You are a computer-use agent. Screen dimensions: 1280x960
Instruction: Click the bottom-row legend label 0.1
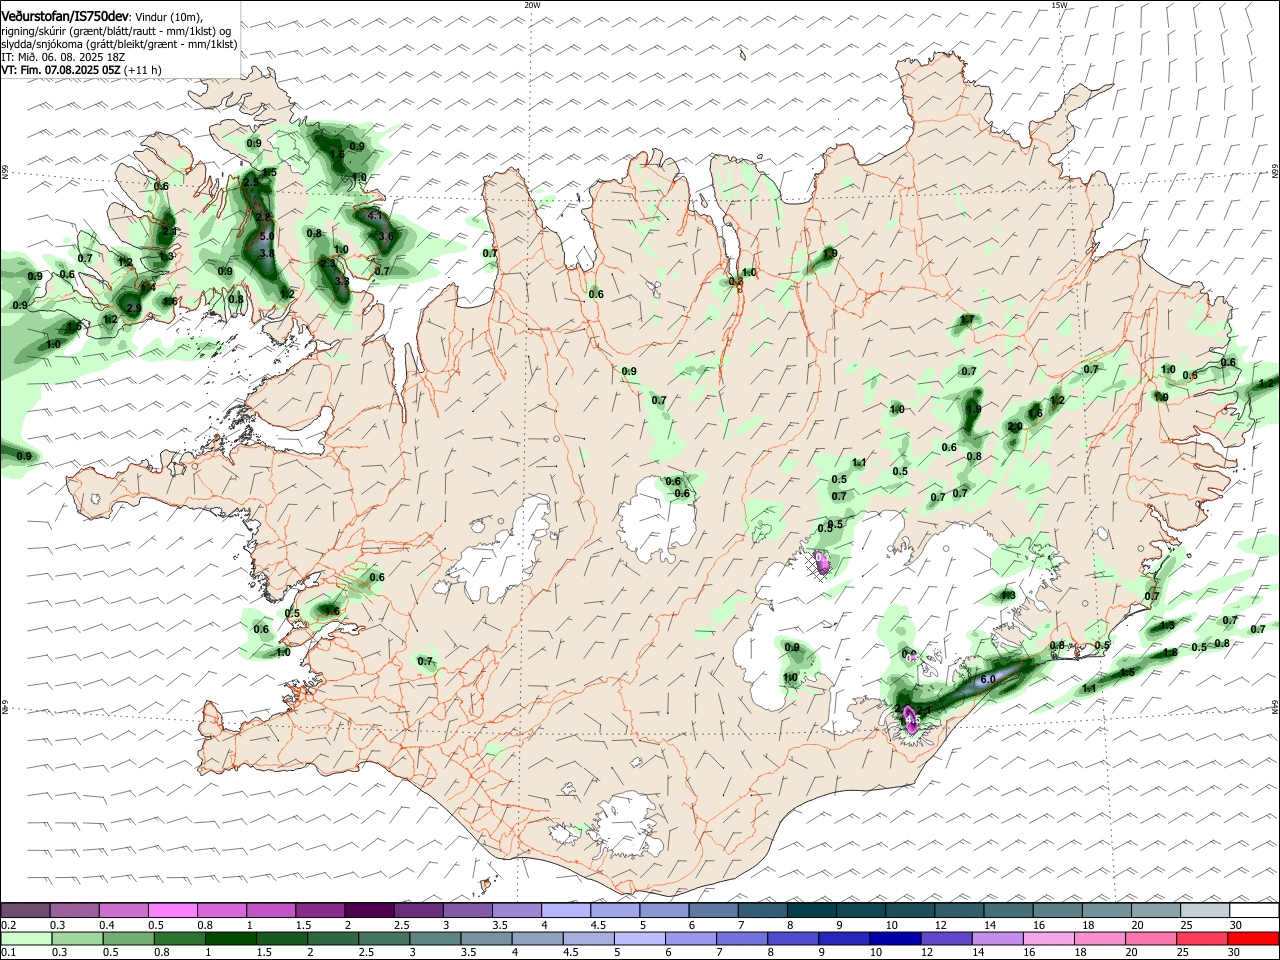click(7, 953)
